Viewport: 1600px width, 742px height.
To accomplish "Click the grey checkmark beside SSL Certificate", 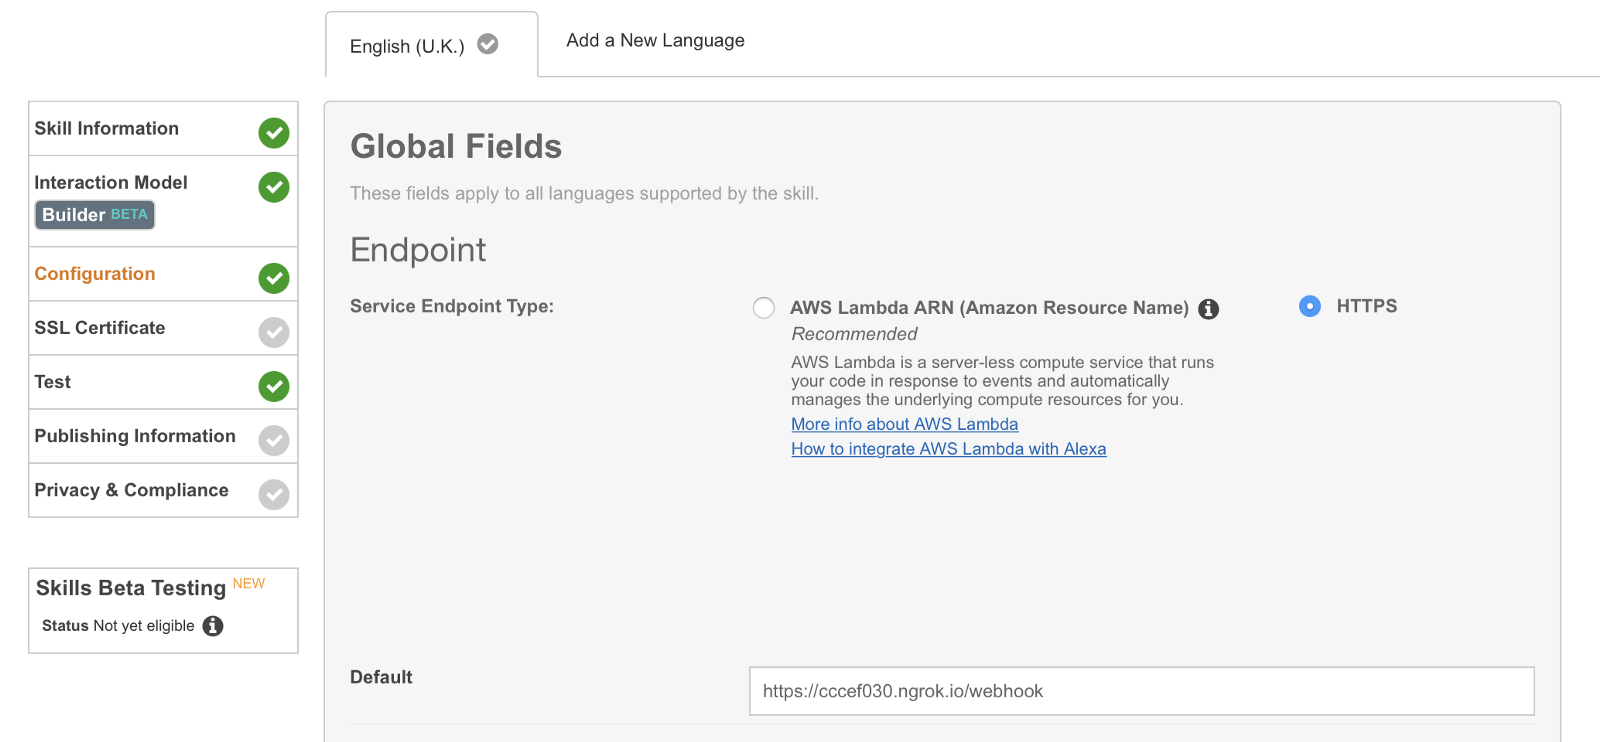I will click(x=274, y=332).
